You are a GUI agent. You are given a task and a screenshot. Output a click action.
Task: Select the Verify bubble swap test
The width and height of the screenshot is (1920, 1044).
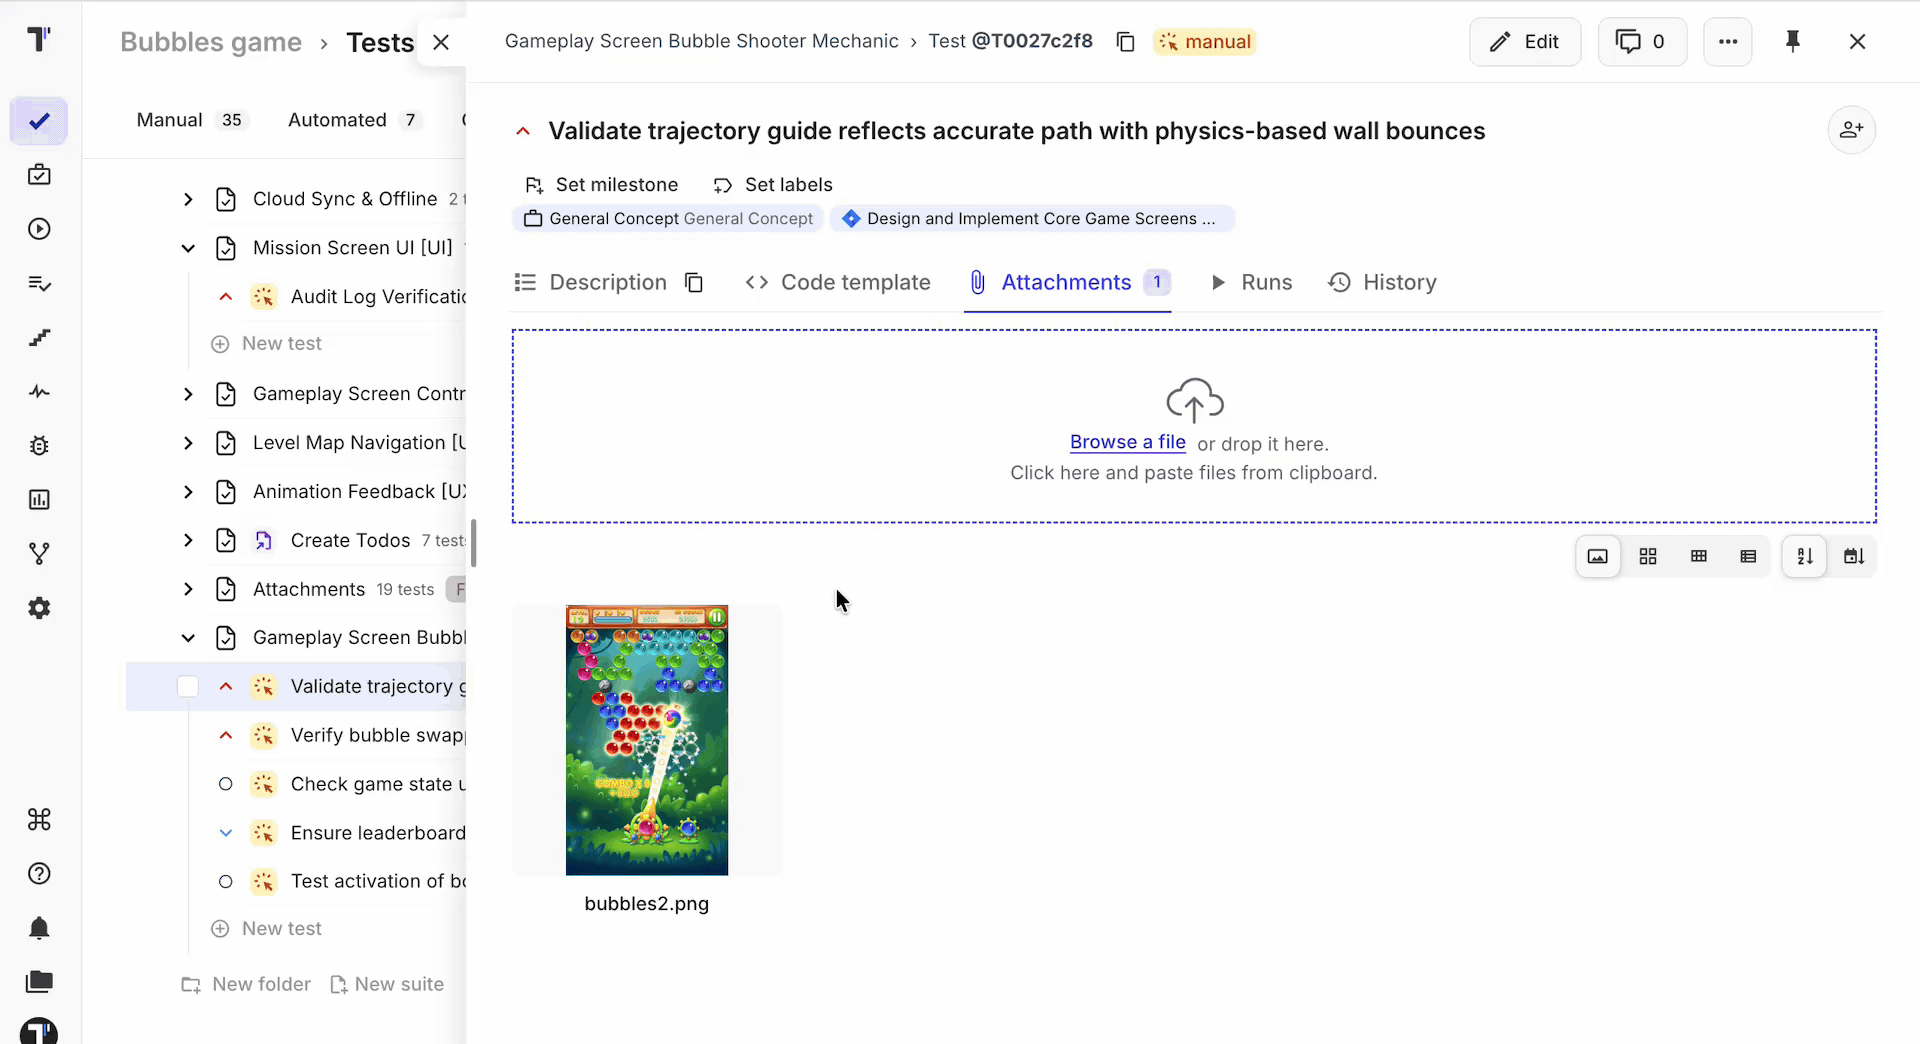tap(378, 736)
